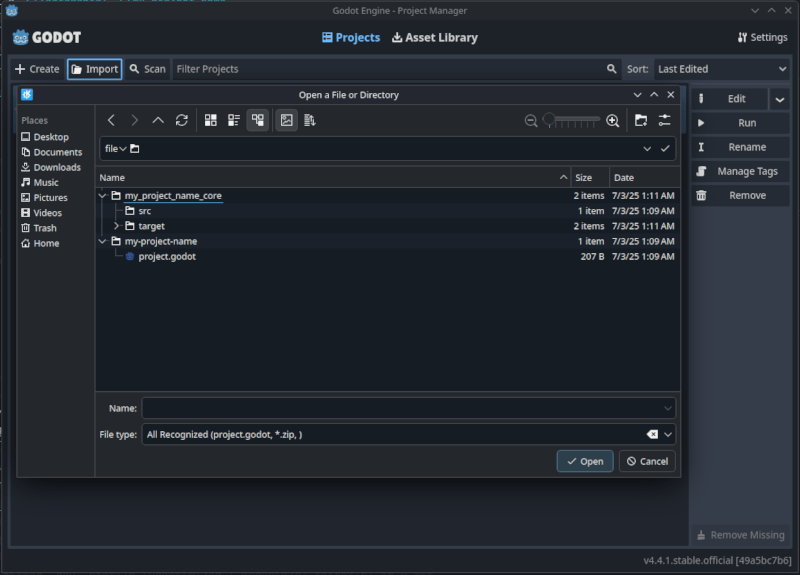Viewport: 800px width, 575px height.
Task: Expand location history dropdown arrow
Action: point(647,148)
